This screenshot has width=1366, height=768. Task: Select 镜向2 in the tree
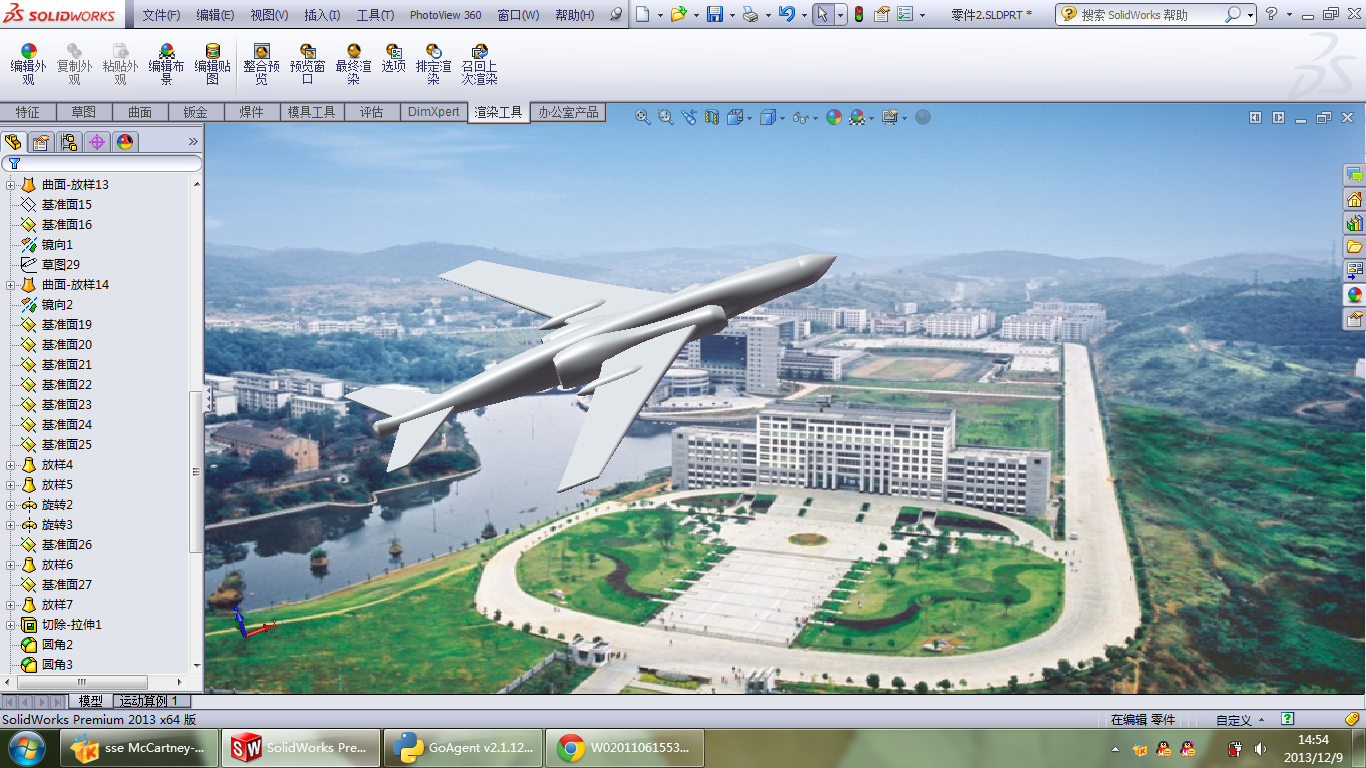(x=57, y=305)
